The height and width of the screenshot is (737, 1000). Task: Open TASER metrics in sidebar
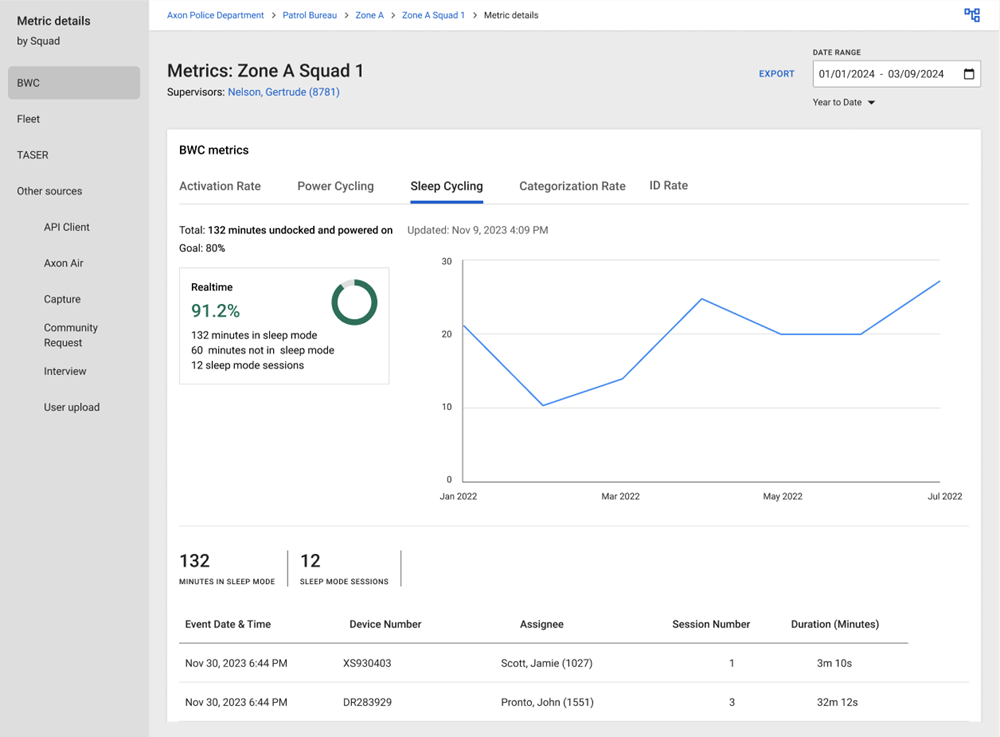[33, 155]
